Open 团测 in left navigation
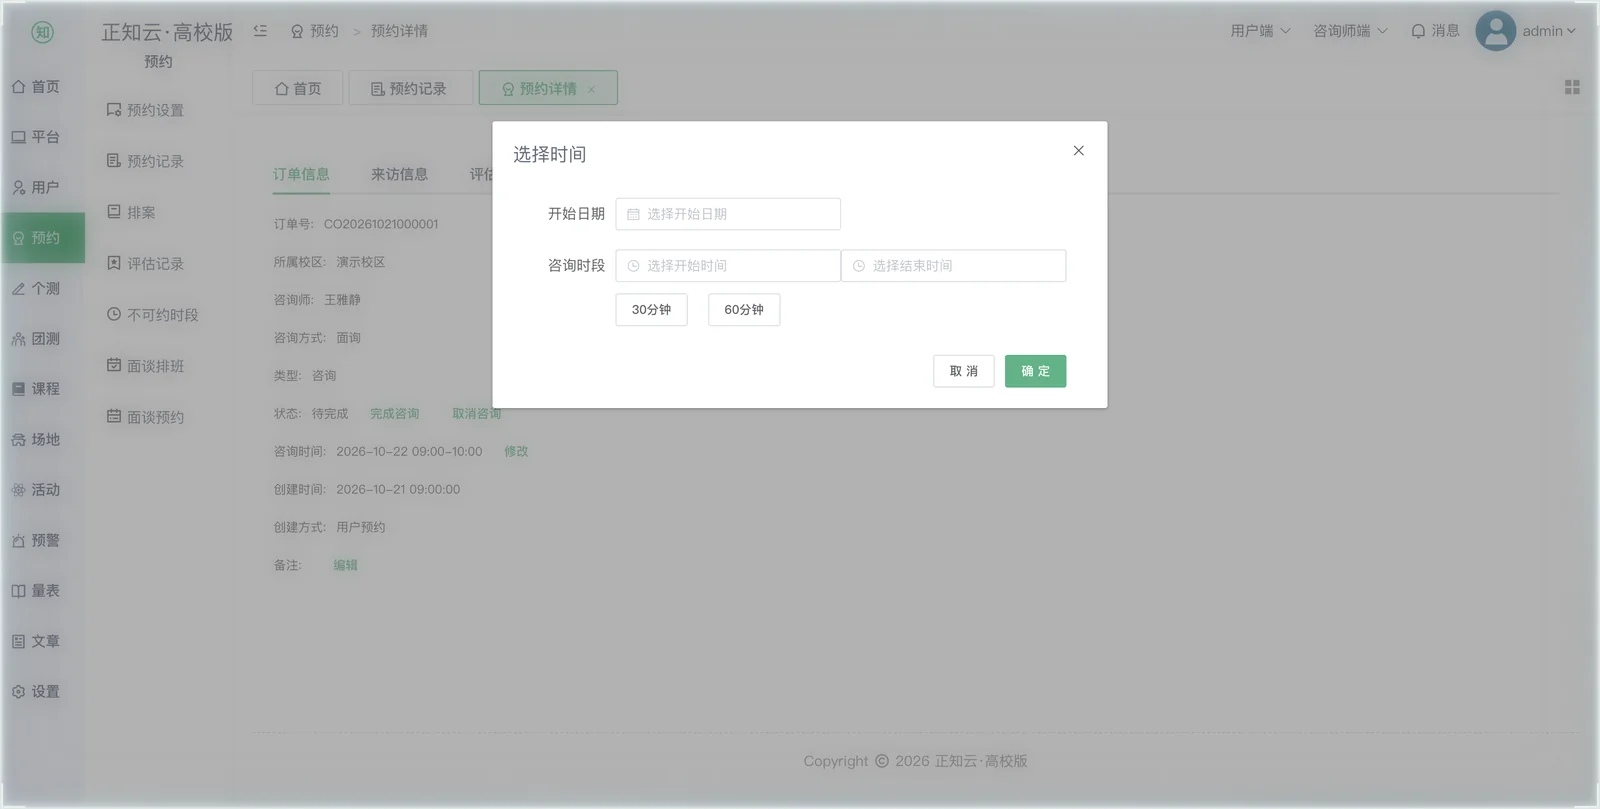The image size is (1600, 809). (x=36, y=339)
